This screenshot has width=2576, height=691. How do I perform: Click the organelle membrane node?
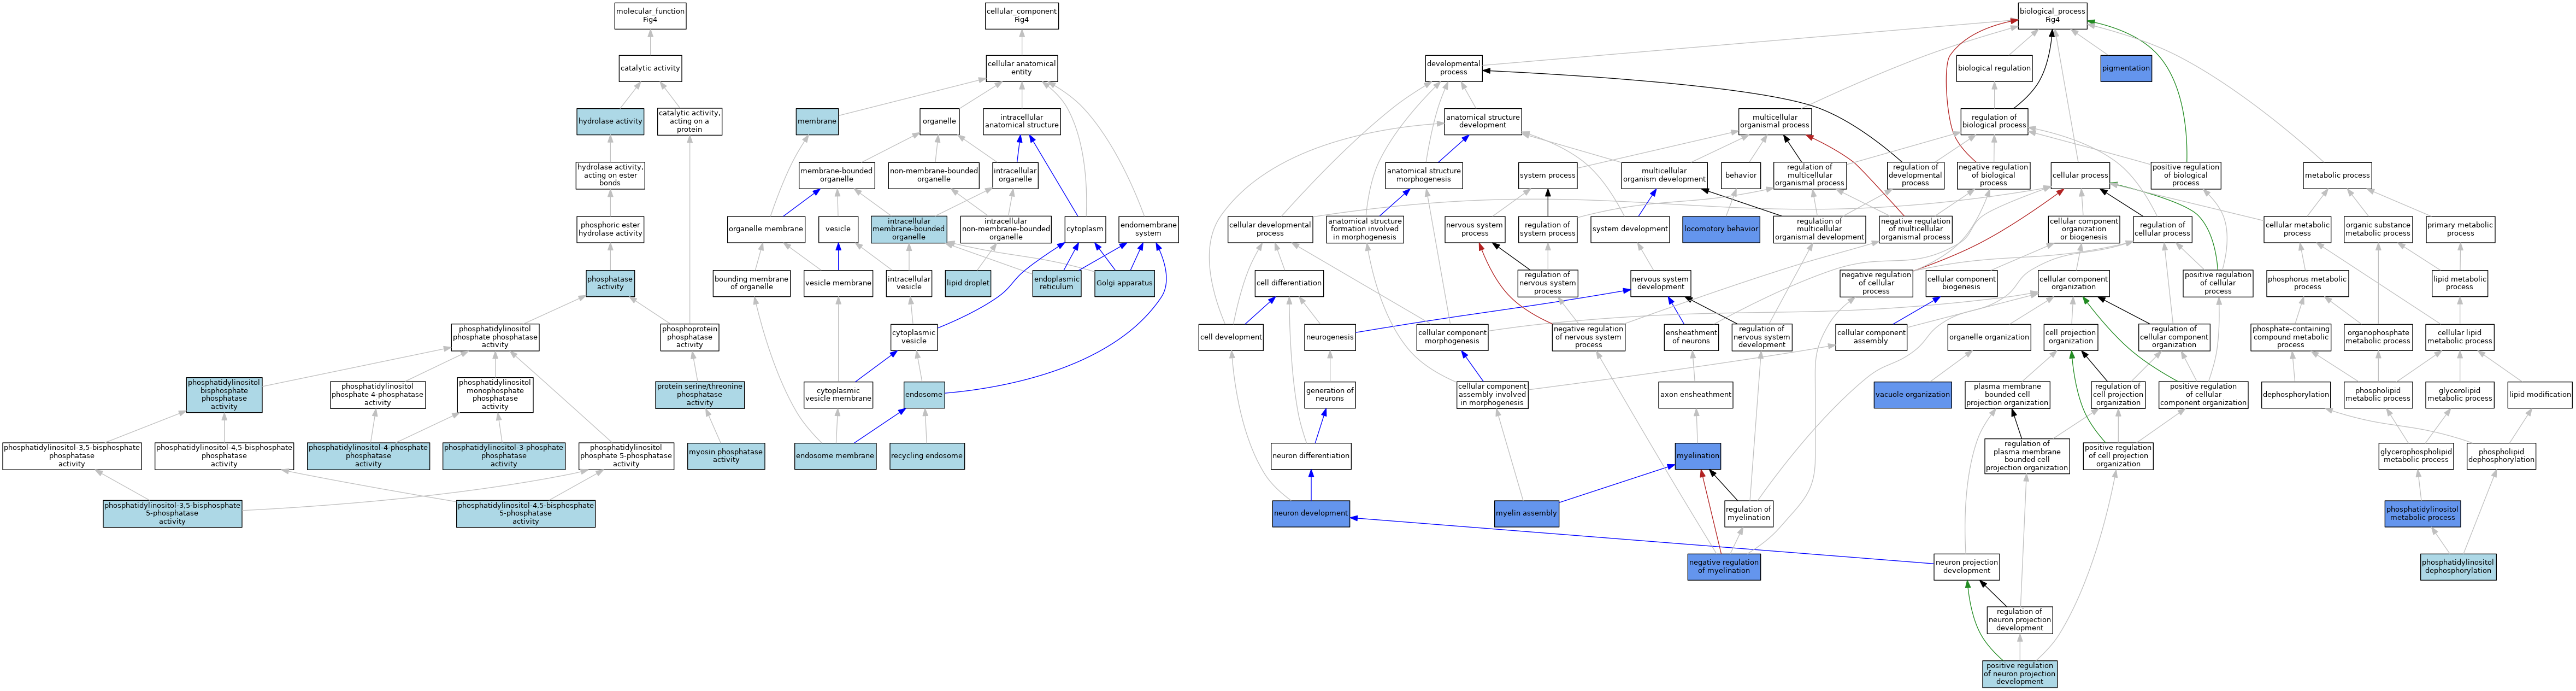(x=766, y=229)
